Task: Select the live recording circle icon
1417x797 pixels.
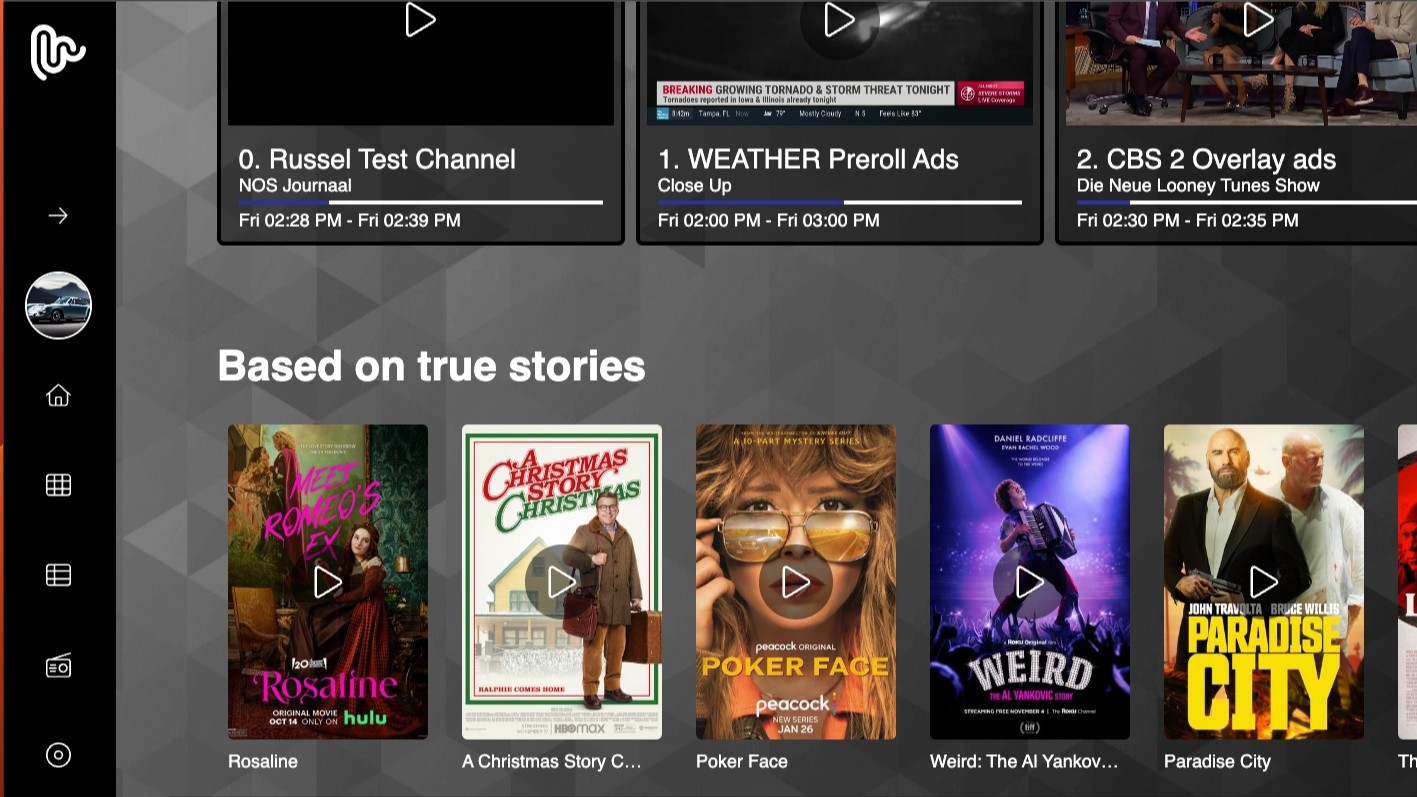Action: (58, 755)
